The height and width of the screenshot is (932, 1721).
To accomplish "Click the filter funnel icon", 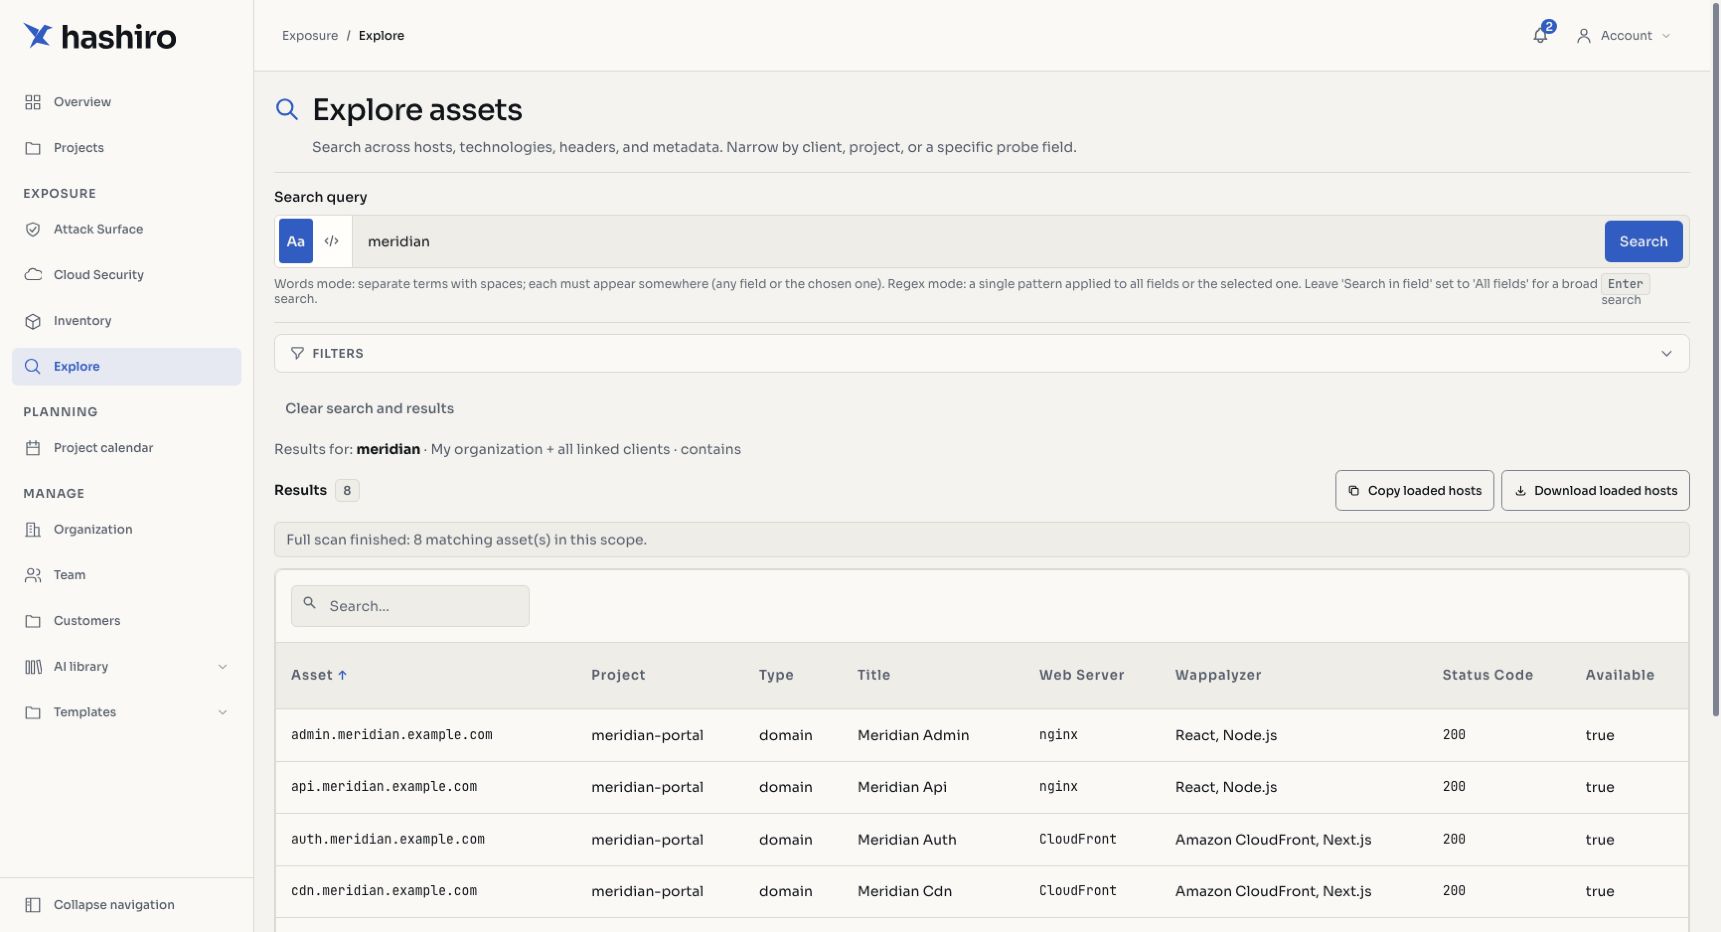I will tap(297, 353).
